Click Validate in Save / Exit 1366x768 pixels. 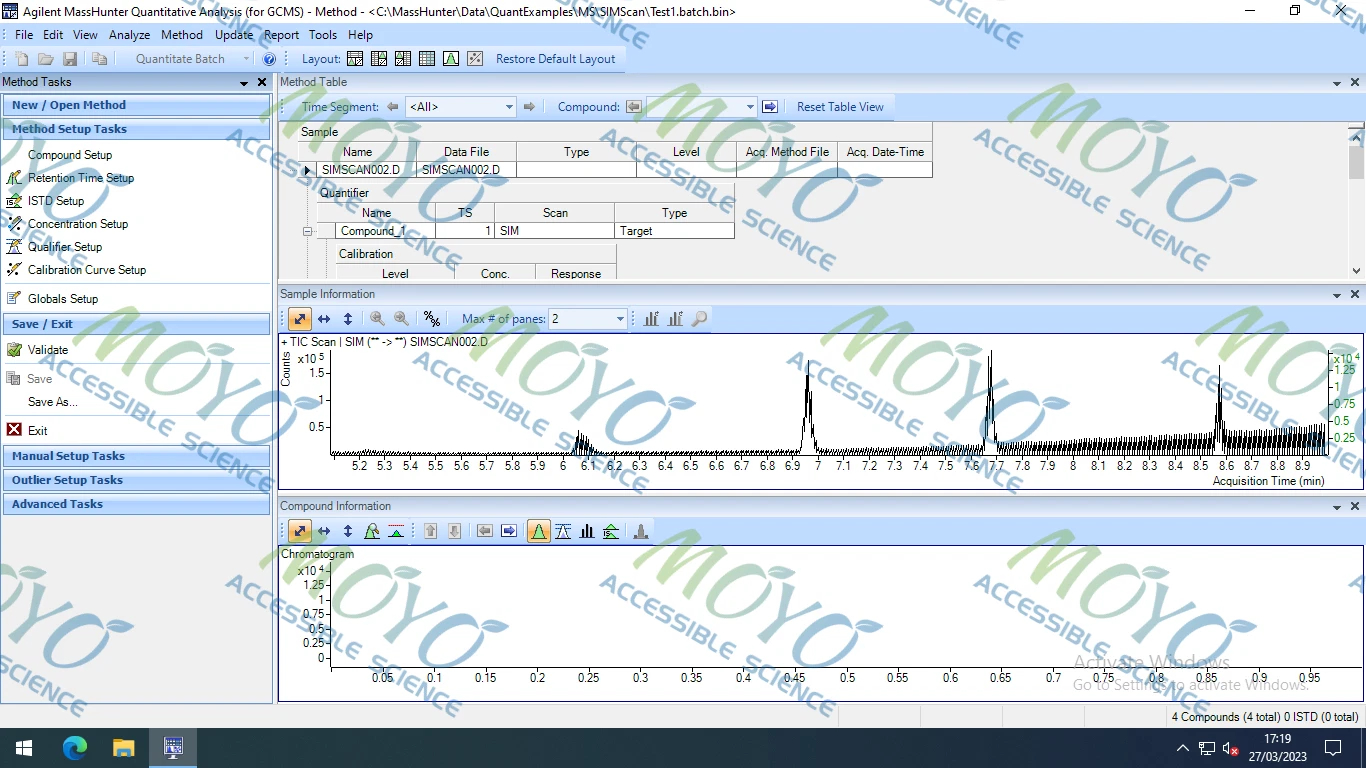point(48,350)
